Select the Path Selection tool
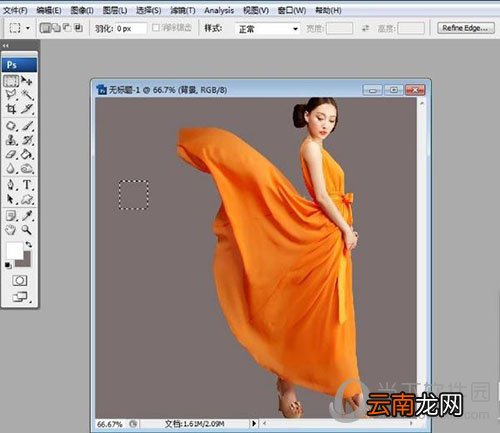The width and height of the screenshot is (500, 433). (x=11, y=199)
